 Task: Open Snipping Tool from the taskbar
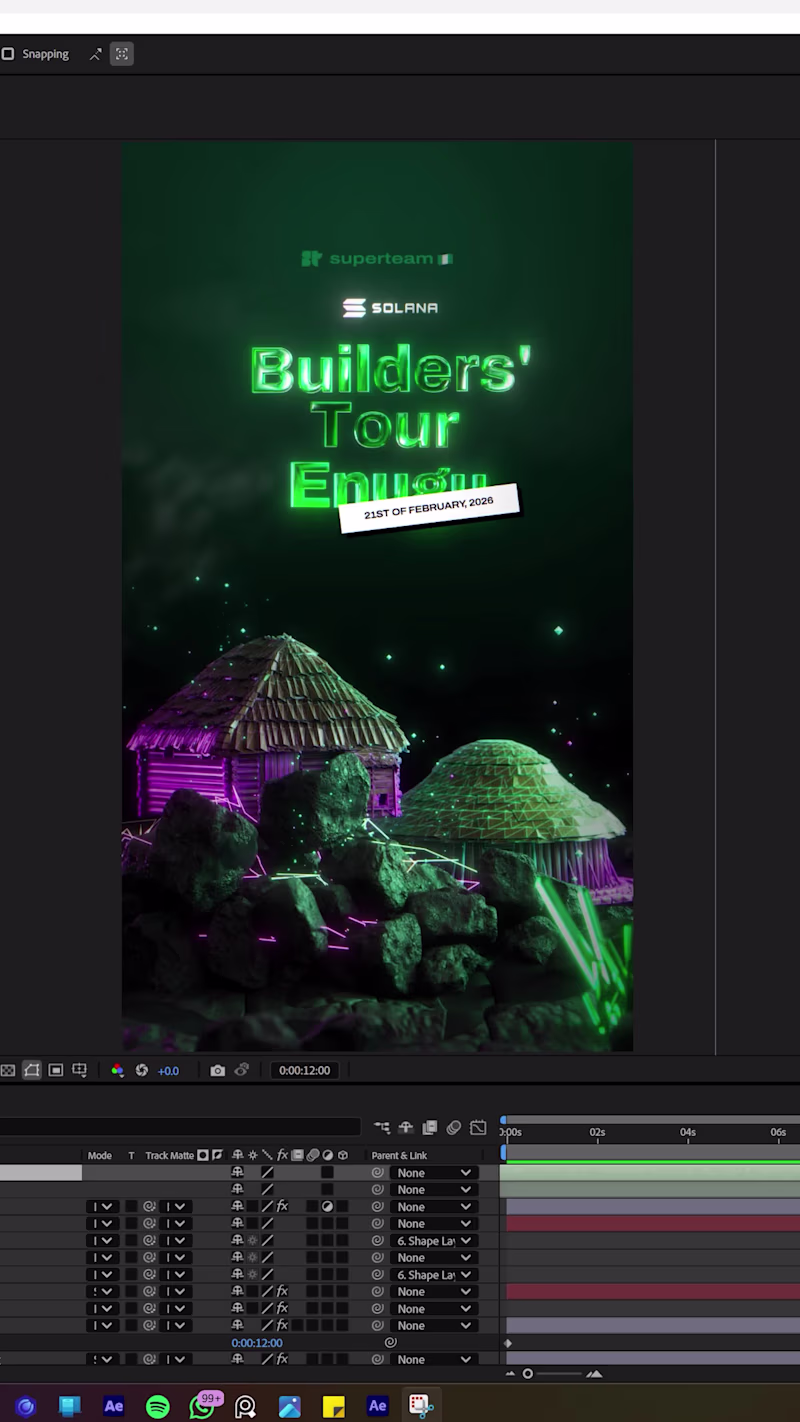tap(421, 1407)
